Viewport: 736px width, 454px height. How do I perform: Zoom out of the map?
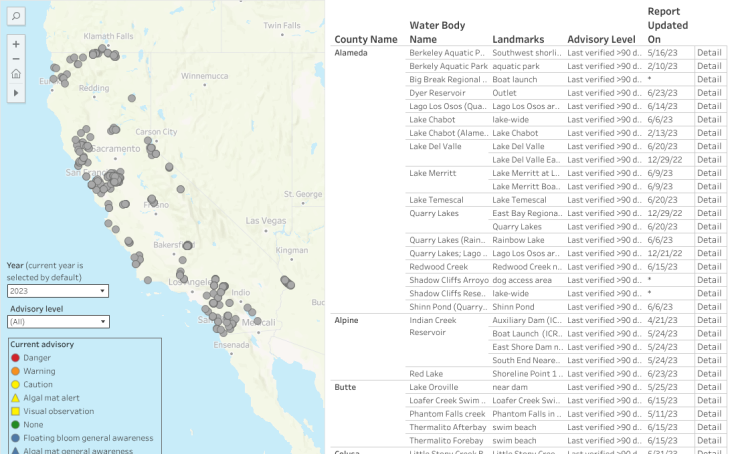click(16, 59)
